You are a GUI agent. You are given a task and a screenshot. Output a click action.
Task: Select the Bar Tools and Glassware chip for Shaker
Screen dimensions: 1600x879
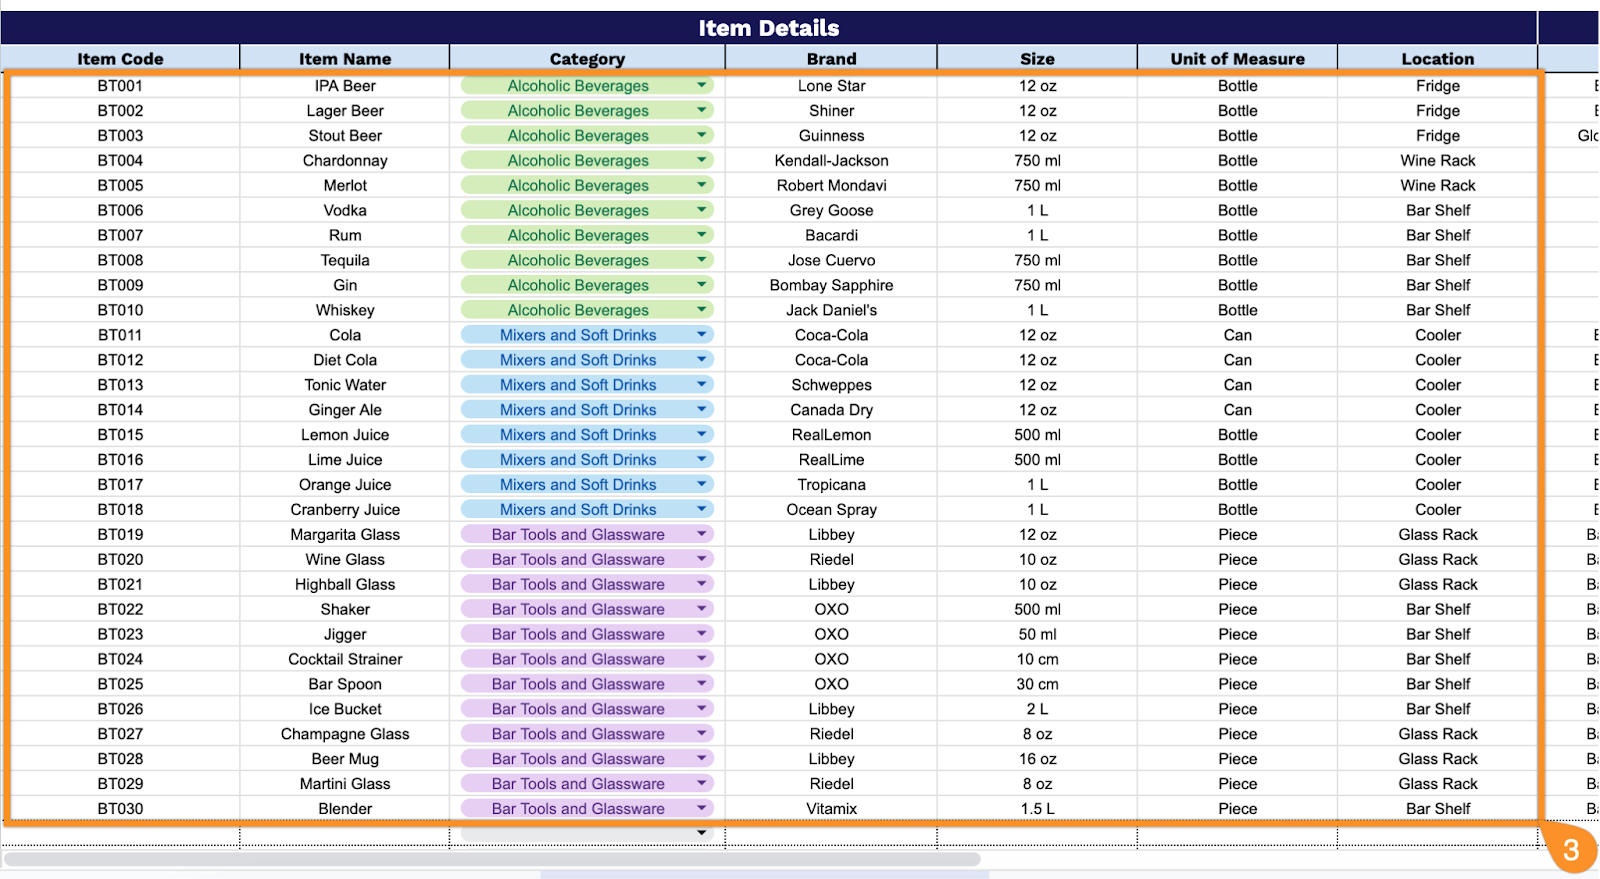point(576,609)
